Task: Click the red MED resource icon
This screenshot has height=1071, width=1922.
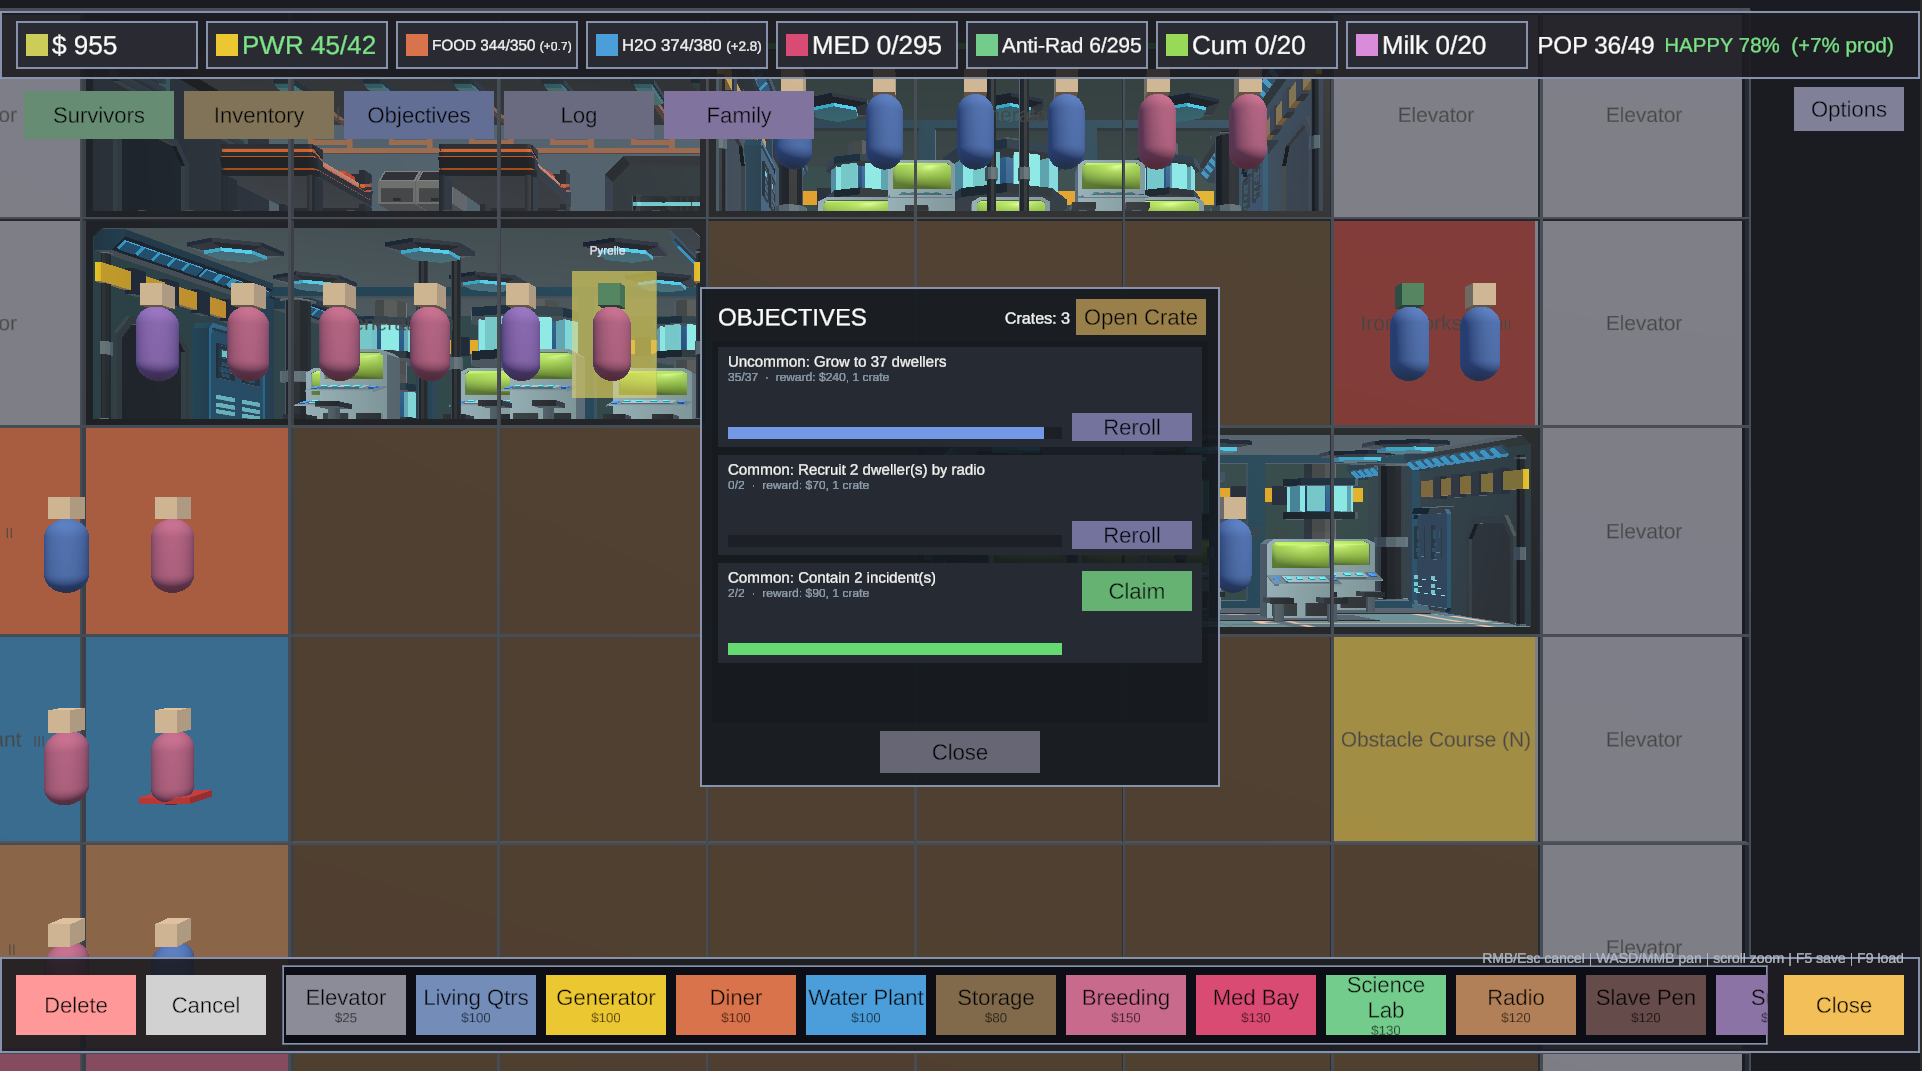Action: pyautogui.click(x=797, y=45)
